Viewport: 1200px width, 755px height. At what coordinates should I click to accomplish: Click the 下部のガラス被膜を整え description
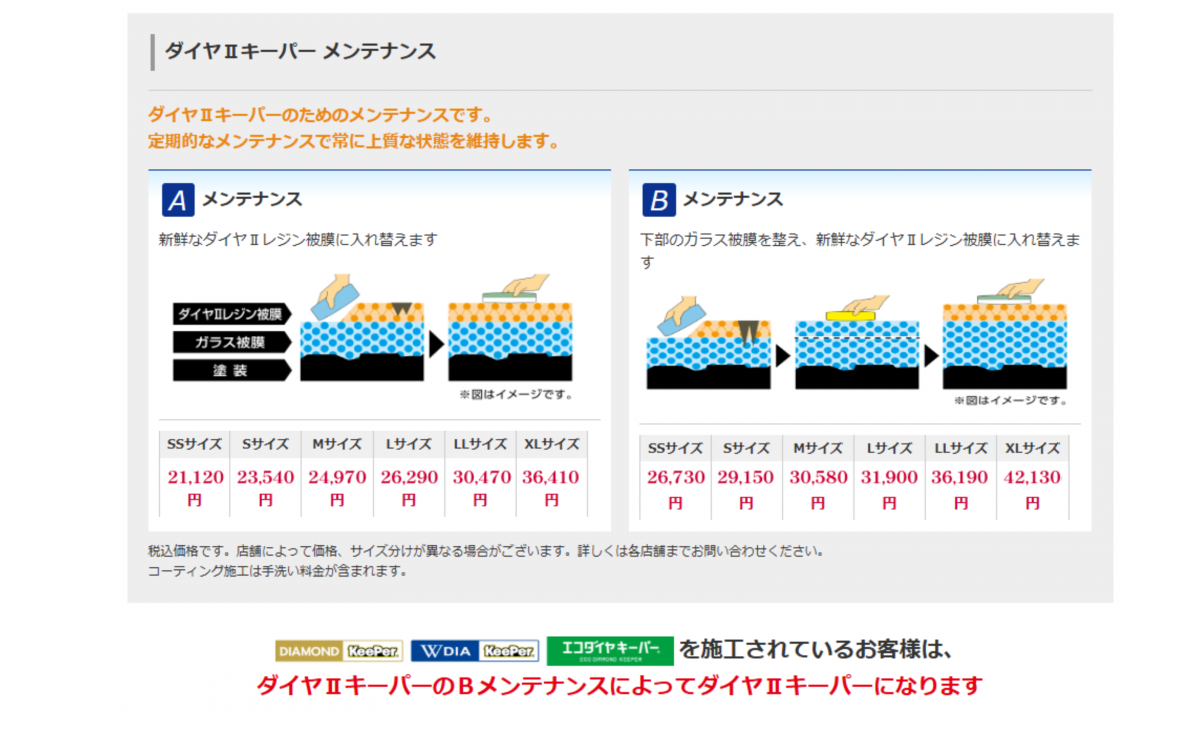pos(860,251)
